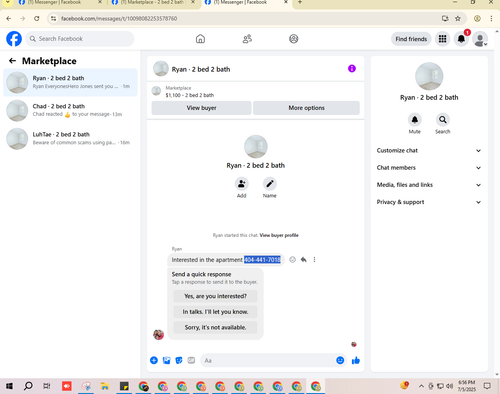
Task: Choose a GIF icon in composer
Action: click(191, 360)
